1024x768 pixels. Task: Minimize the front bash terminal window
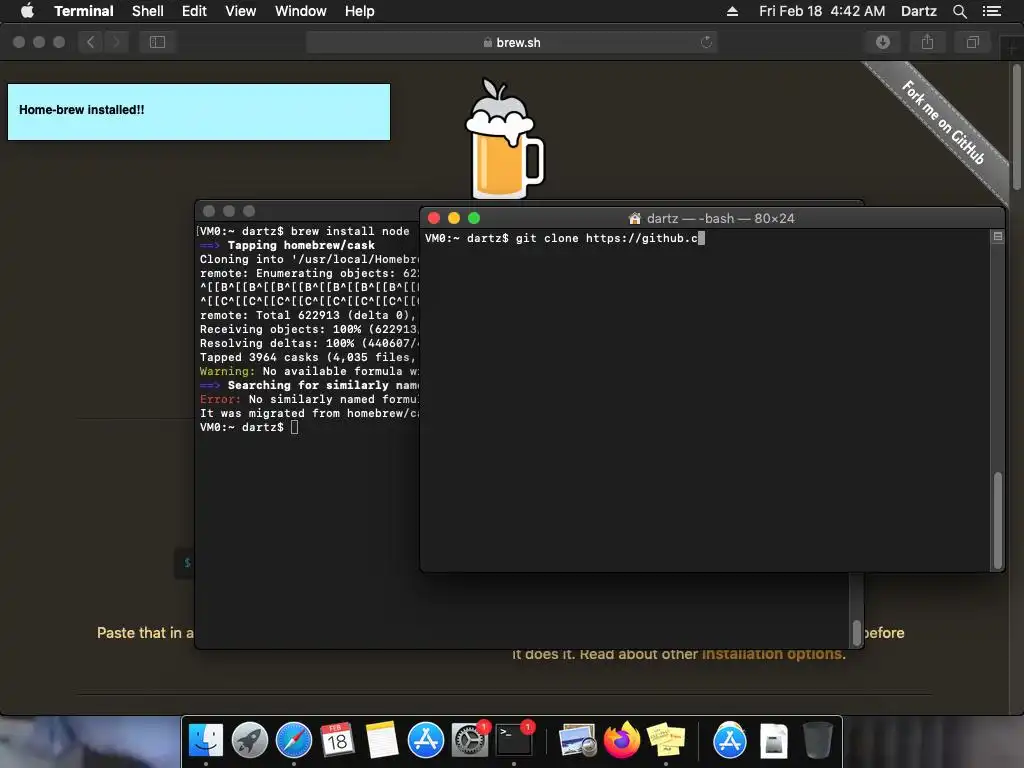point(454,218)
